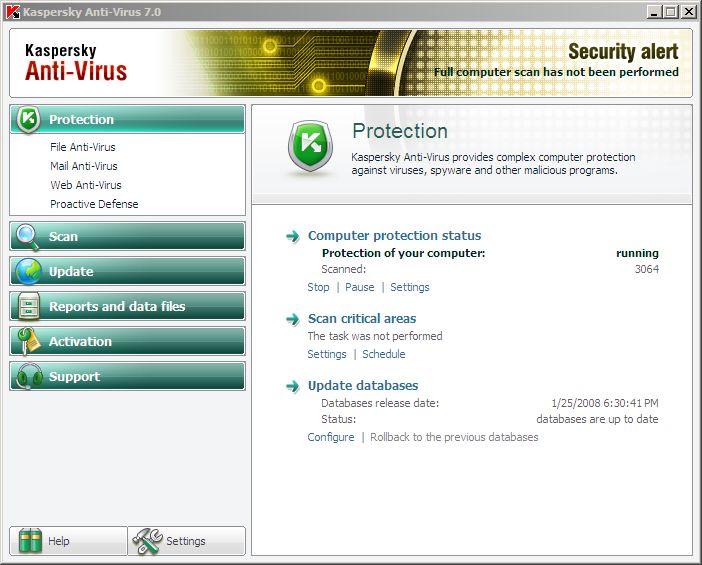The width and height of the screenshot is (702, 565).
Task: Go to Proactive Defense
Action: tap(94, 204)
